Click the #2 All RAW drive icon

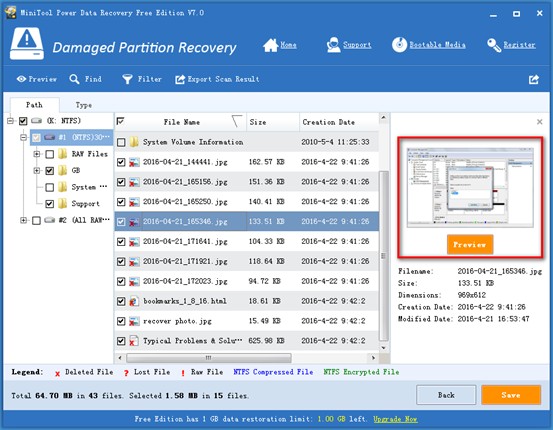(x=50, y=220)
